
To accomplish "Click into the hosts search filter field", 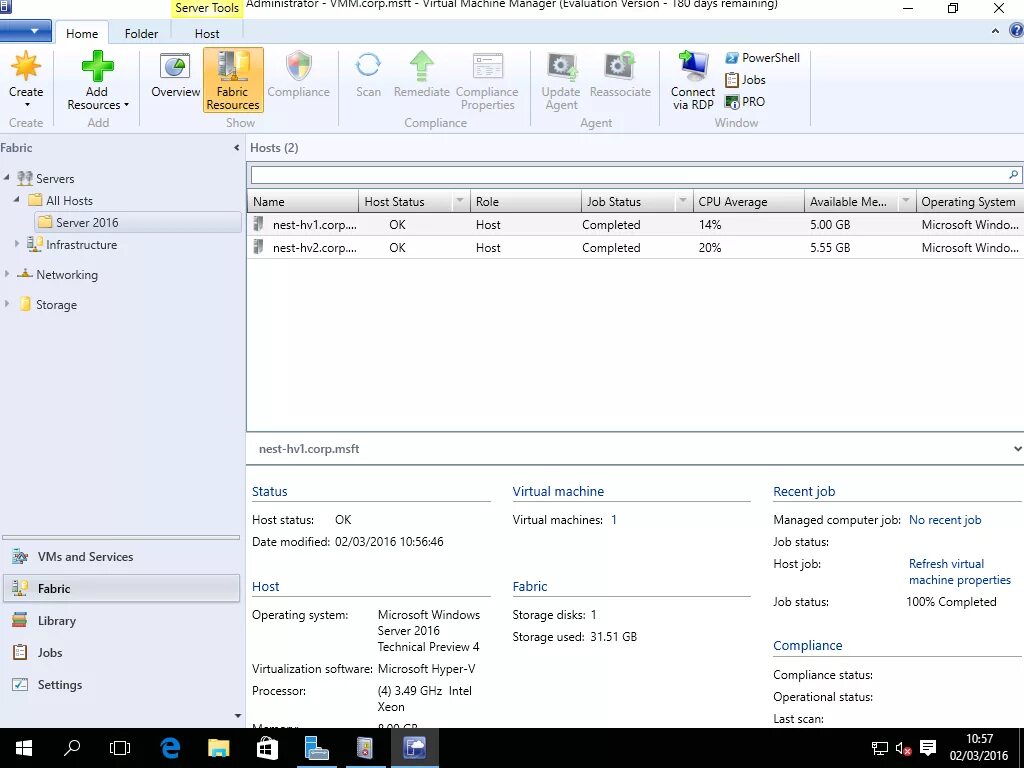I will click(628, 175).
